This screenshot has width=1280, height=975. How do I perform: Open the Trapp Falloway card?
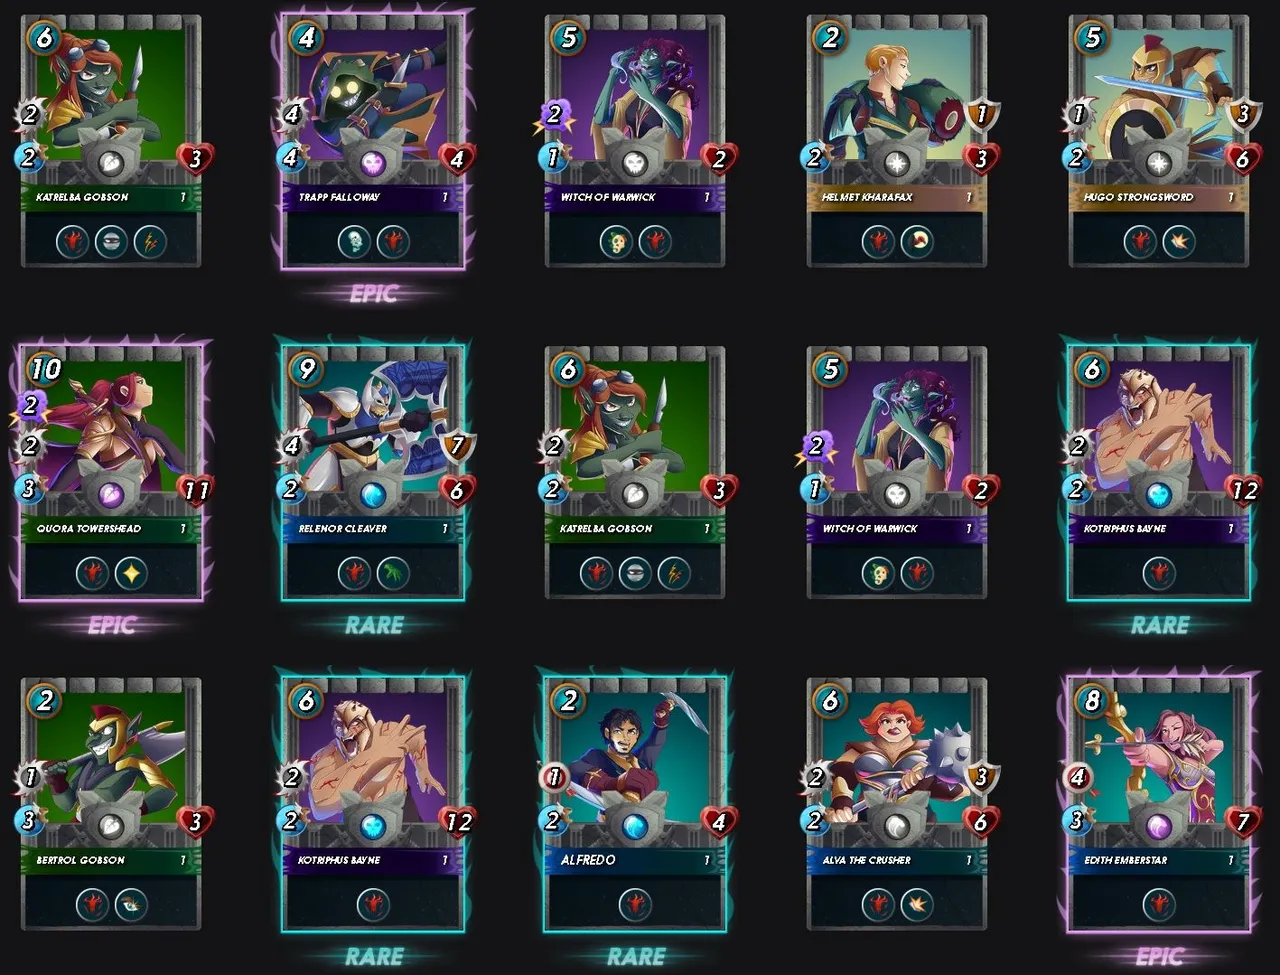(x=373, y=141)
